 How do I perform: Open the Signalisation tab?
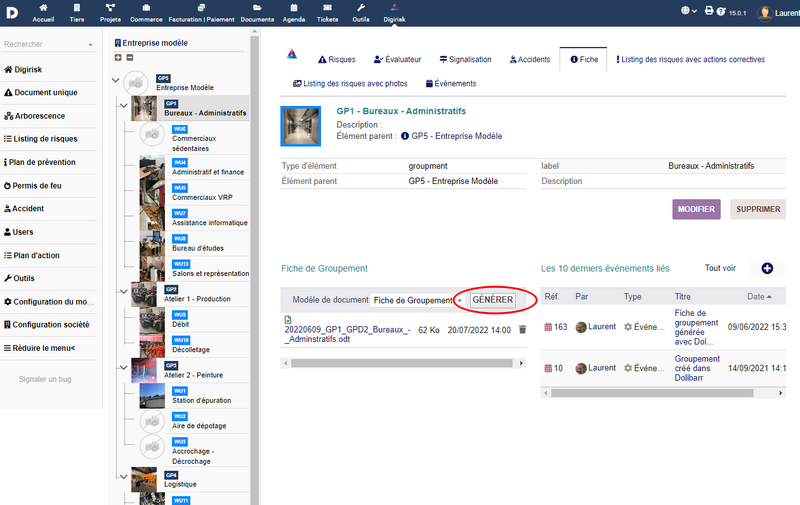tap(465, 60)
